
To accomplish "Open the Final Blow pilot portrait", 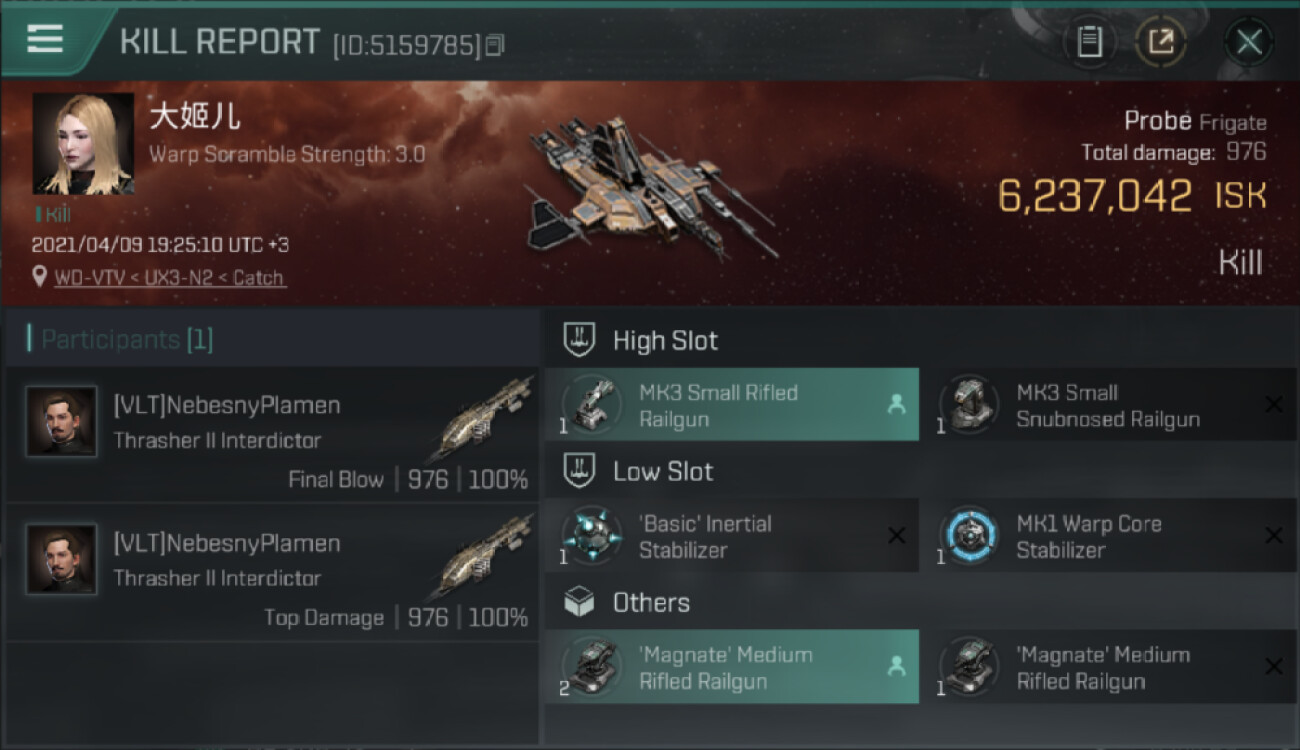I will click(x=62, y=422).
